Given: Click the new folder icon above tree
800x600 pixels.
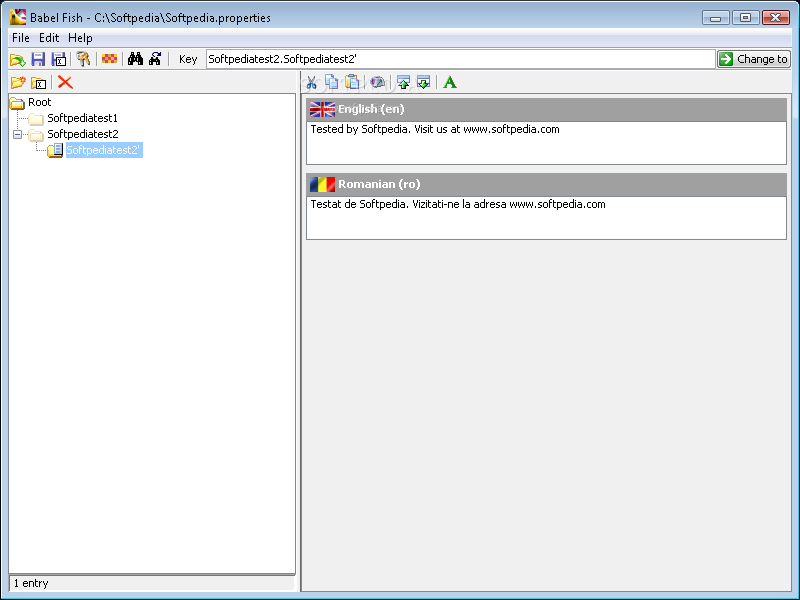Looking at the screenshot, I should tap(18, 82).
